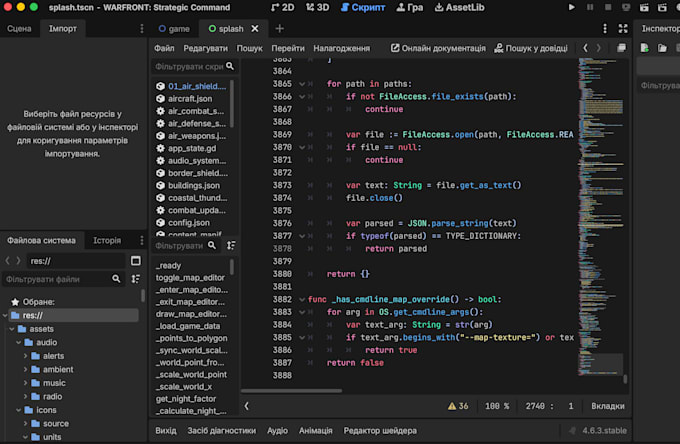This screenshot has width=680, height=444.
Task: Click the Вкладки indentation setting
Action: 608,406
